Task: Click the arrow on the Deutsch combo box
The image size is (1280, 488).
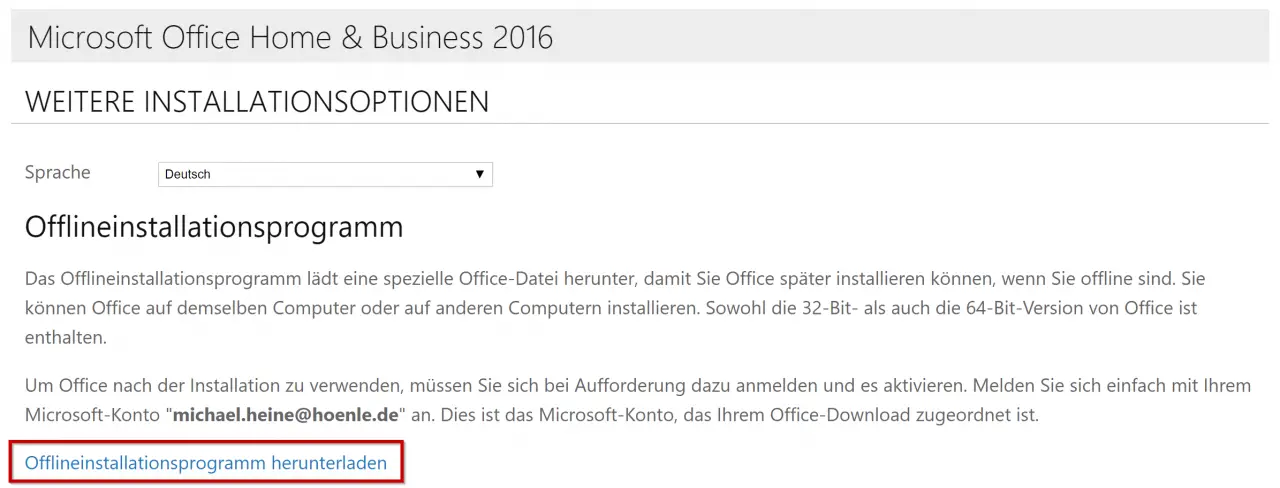Action: pyautogui.click(x=481, y=174)
